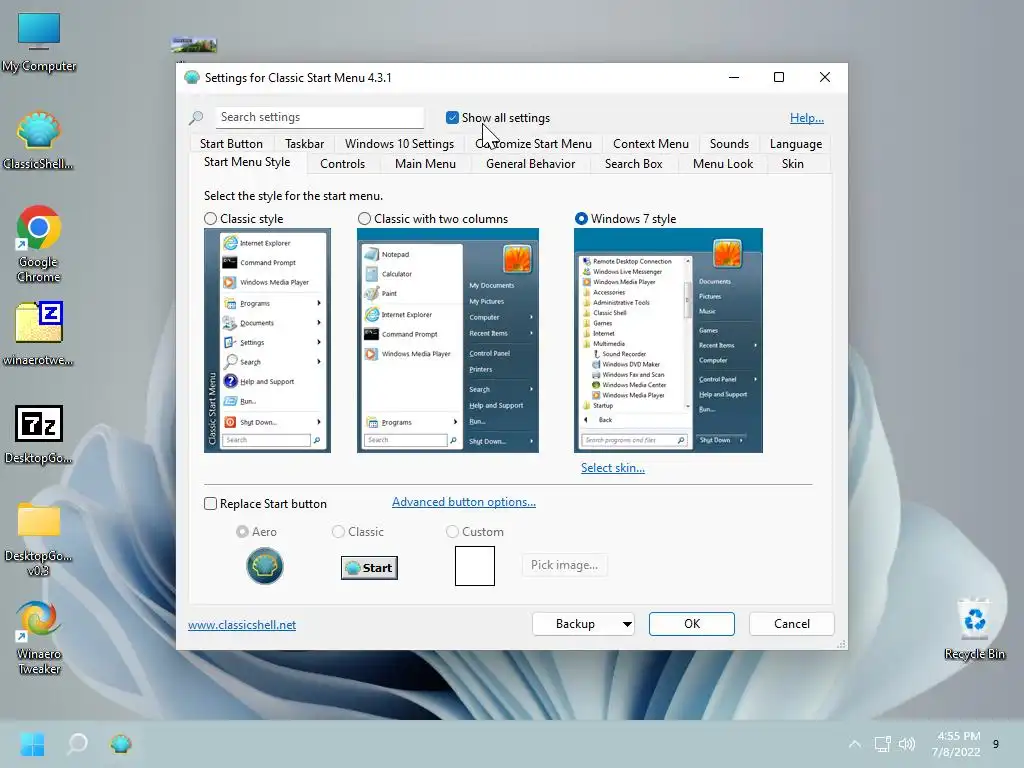1024x768 pixels.
Task: Show hidden tray icons chevron
Action: coord(854,744)
